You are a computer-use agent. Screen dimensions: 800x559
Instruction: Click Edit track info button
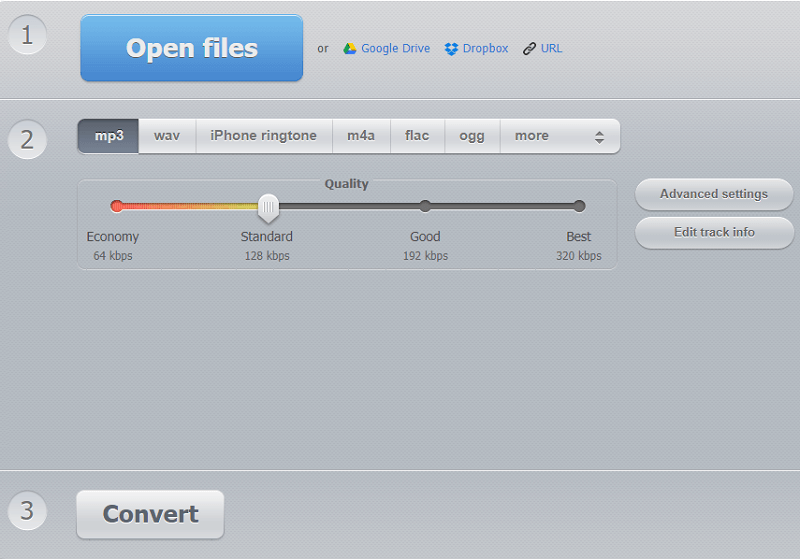(714, 232)
